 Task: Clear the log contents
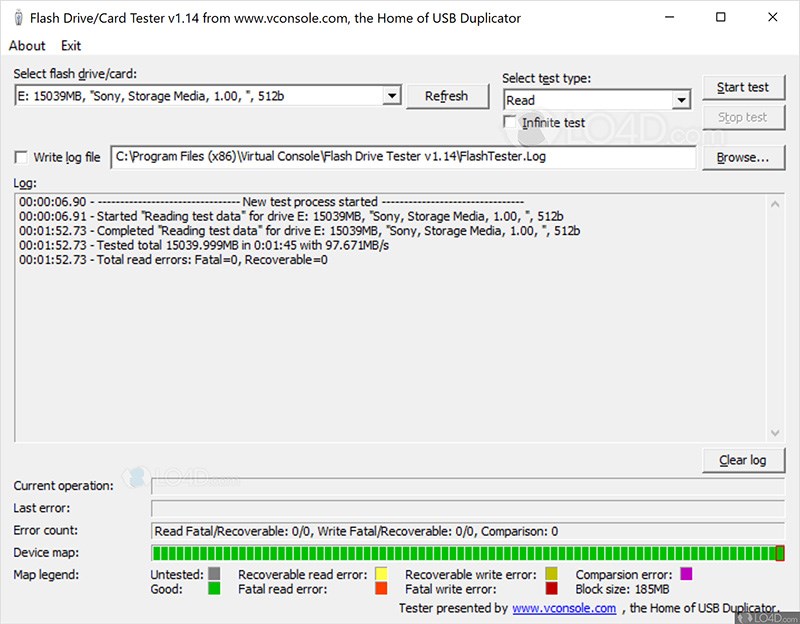coord(743,460)
